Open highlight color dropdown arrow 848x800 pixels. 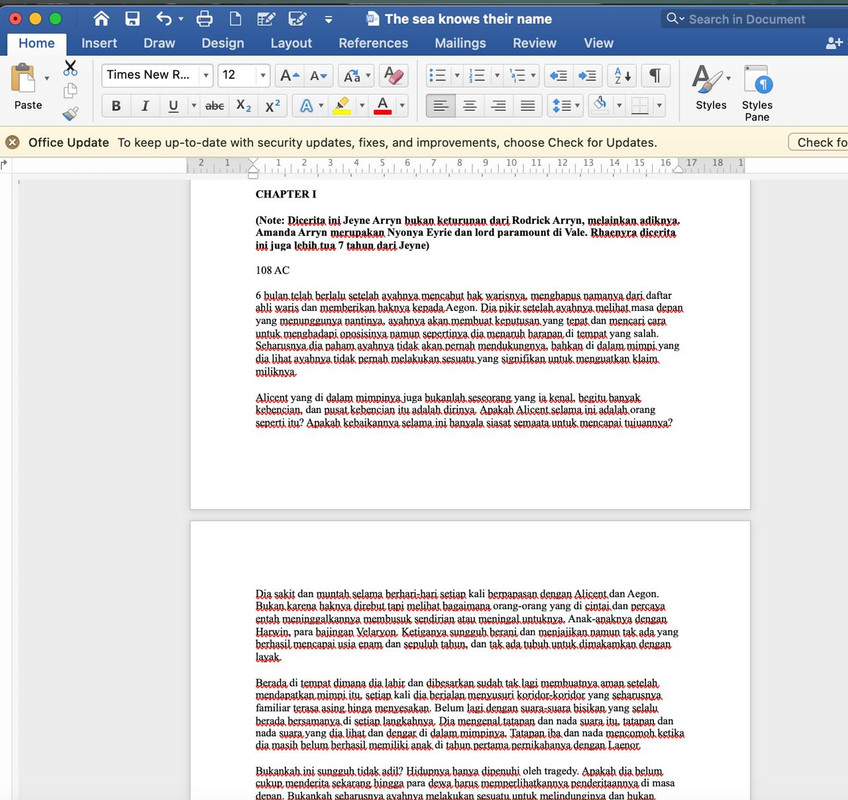pyautogui.click(x=362, y=106)
